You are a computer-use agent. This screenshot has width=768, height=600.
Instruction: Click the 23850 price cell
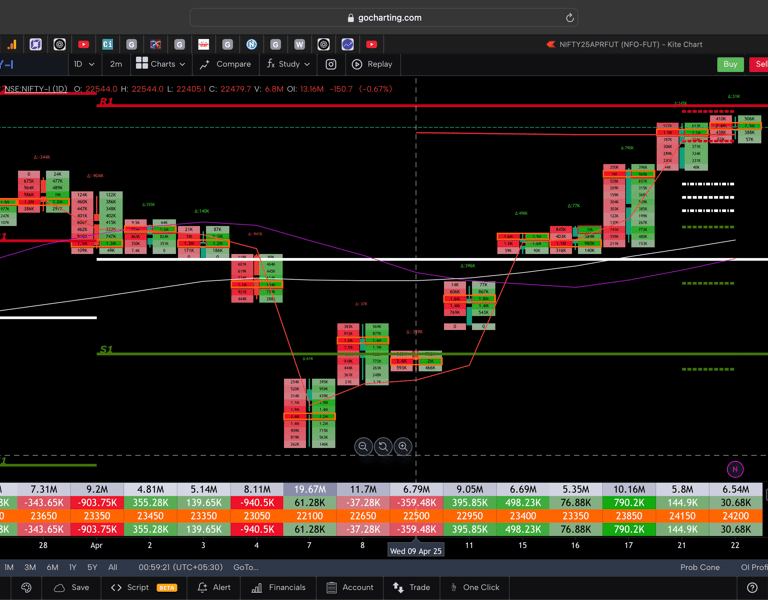click(628, 516)
